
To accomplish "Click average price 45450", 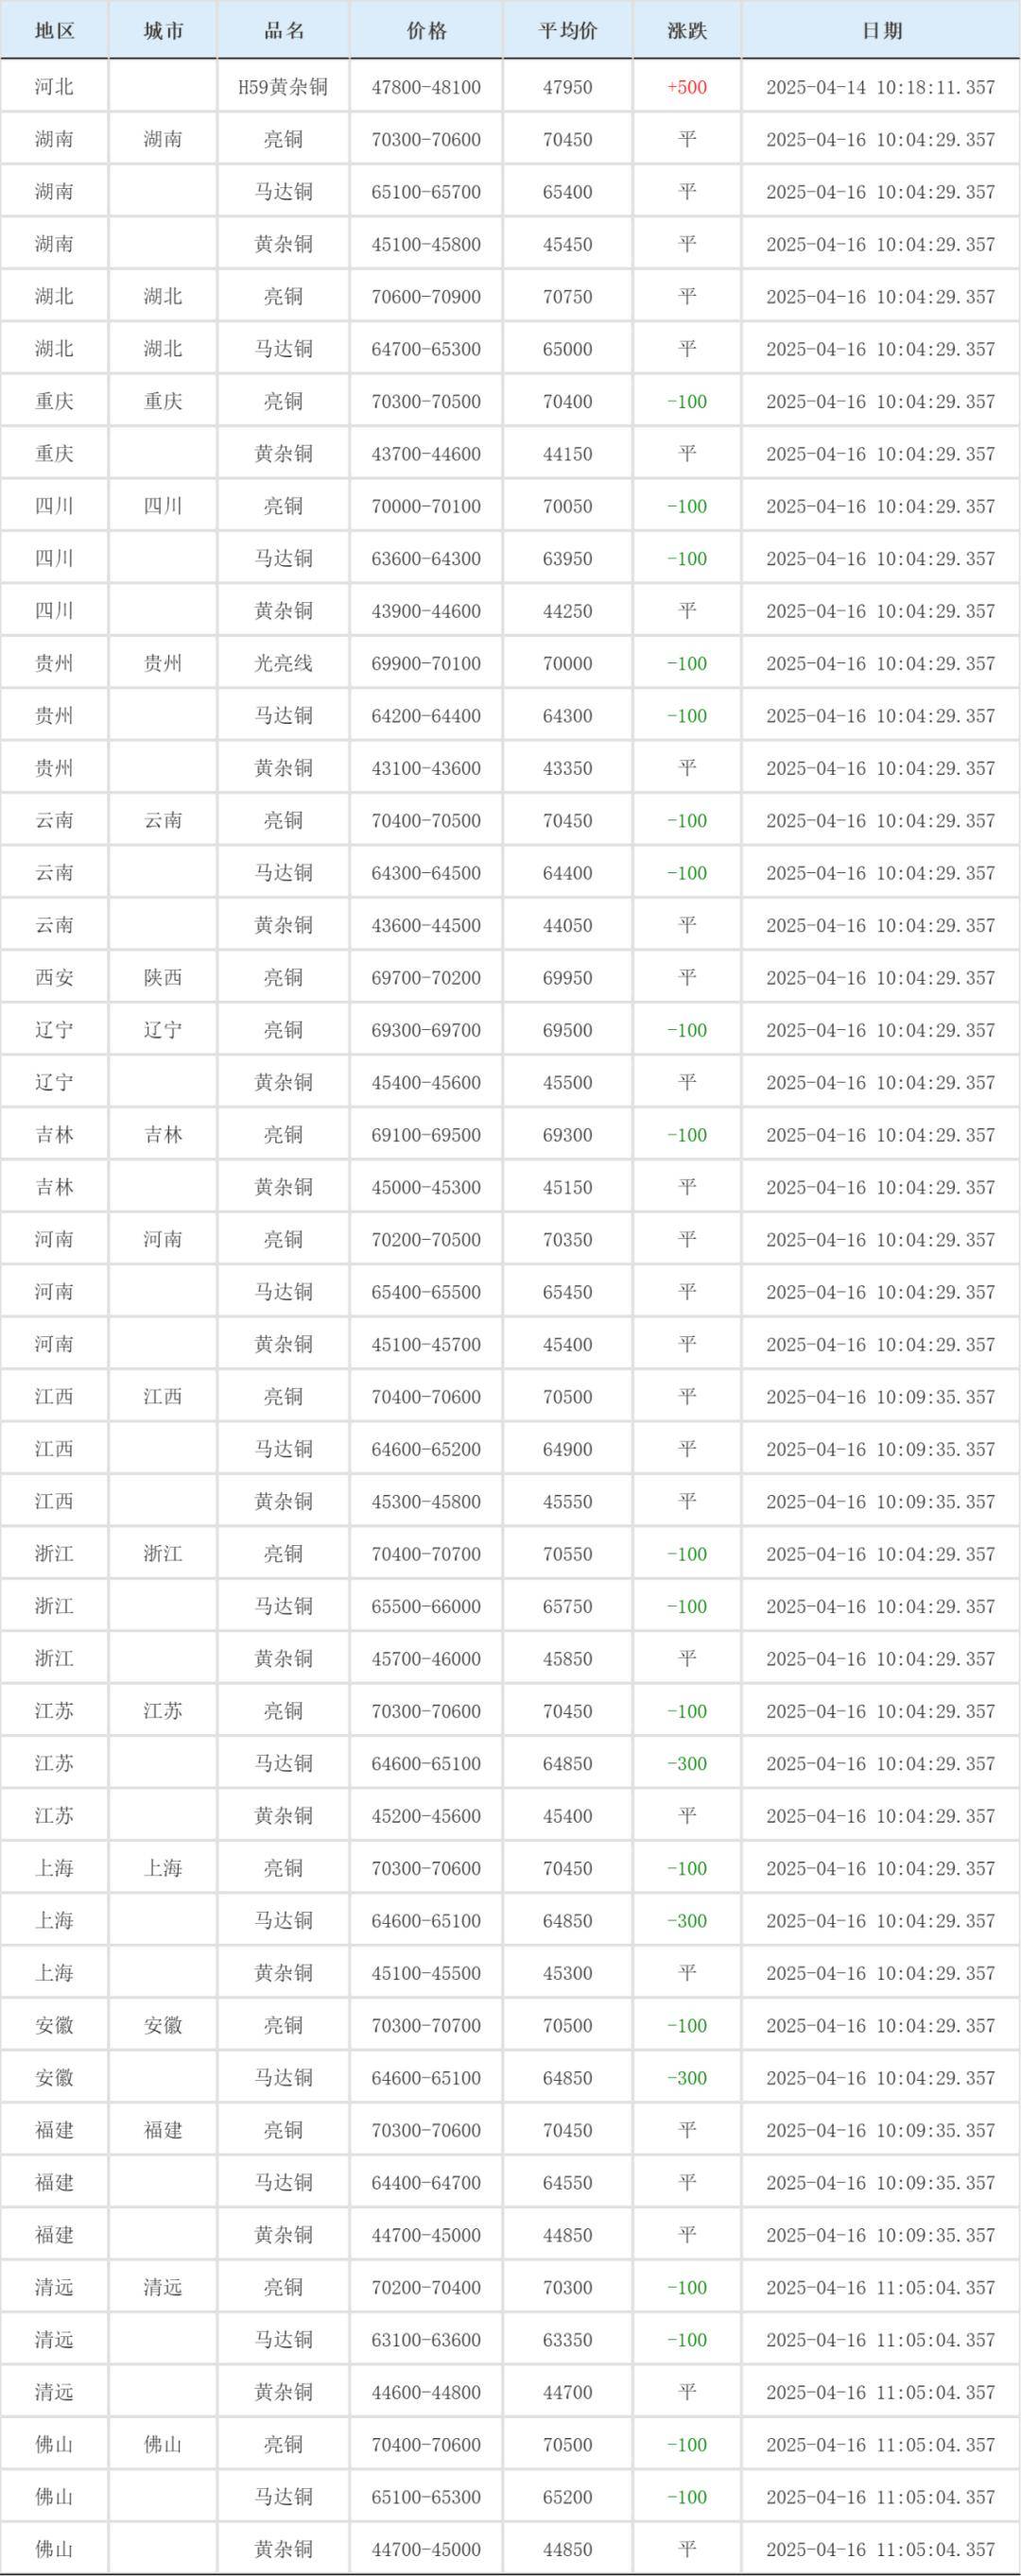I will coord(568,244).
